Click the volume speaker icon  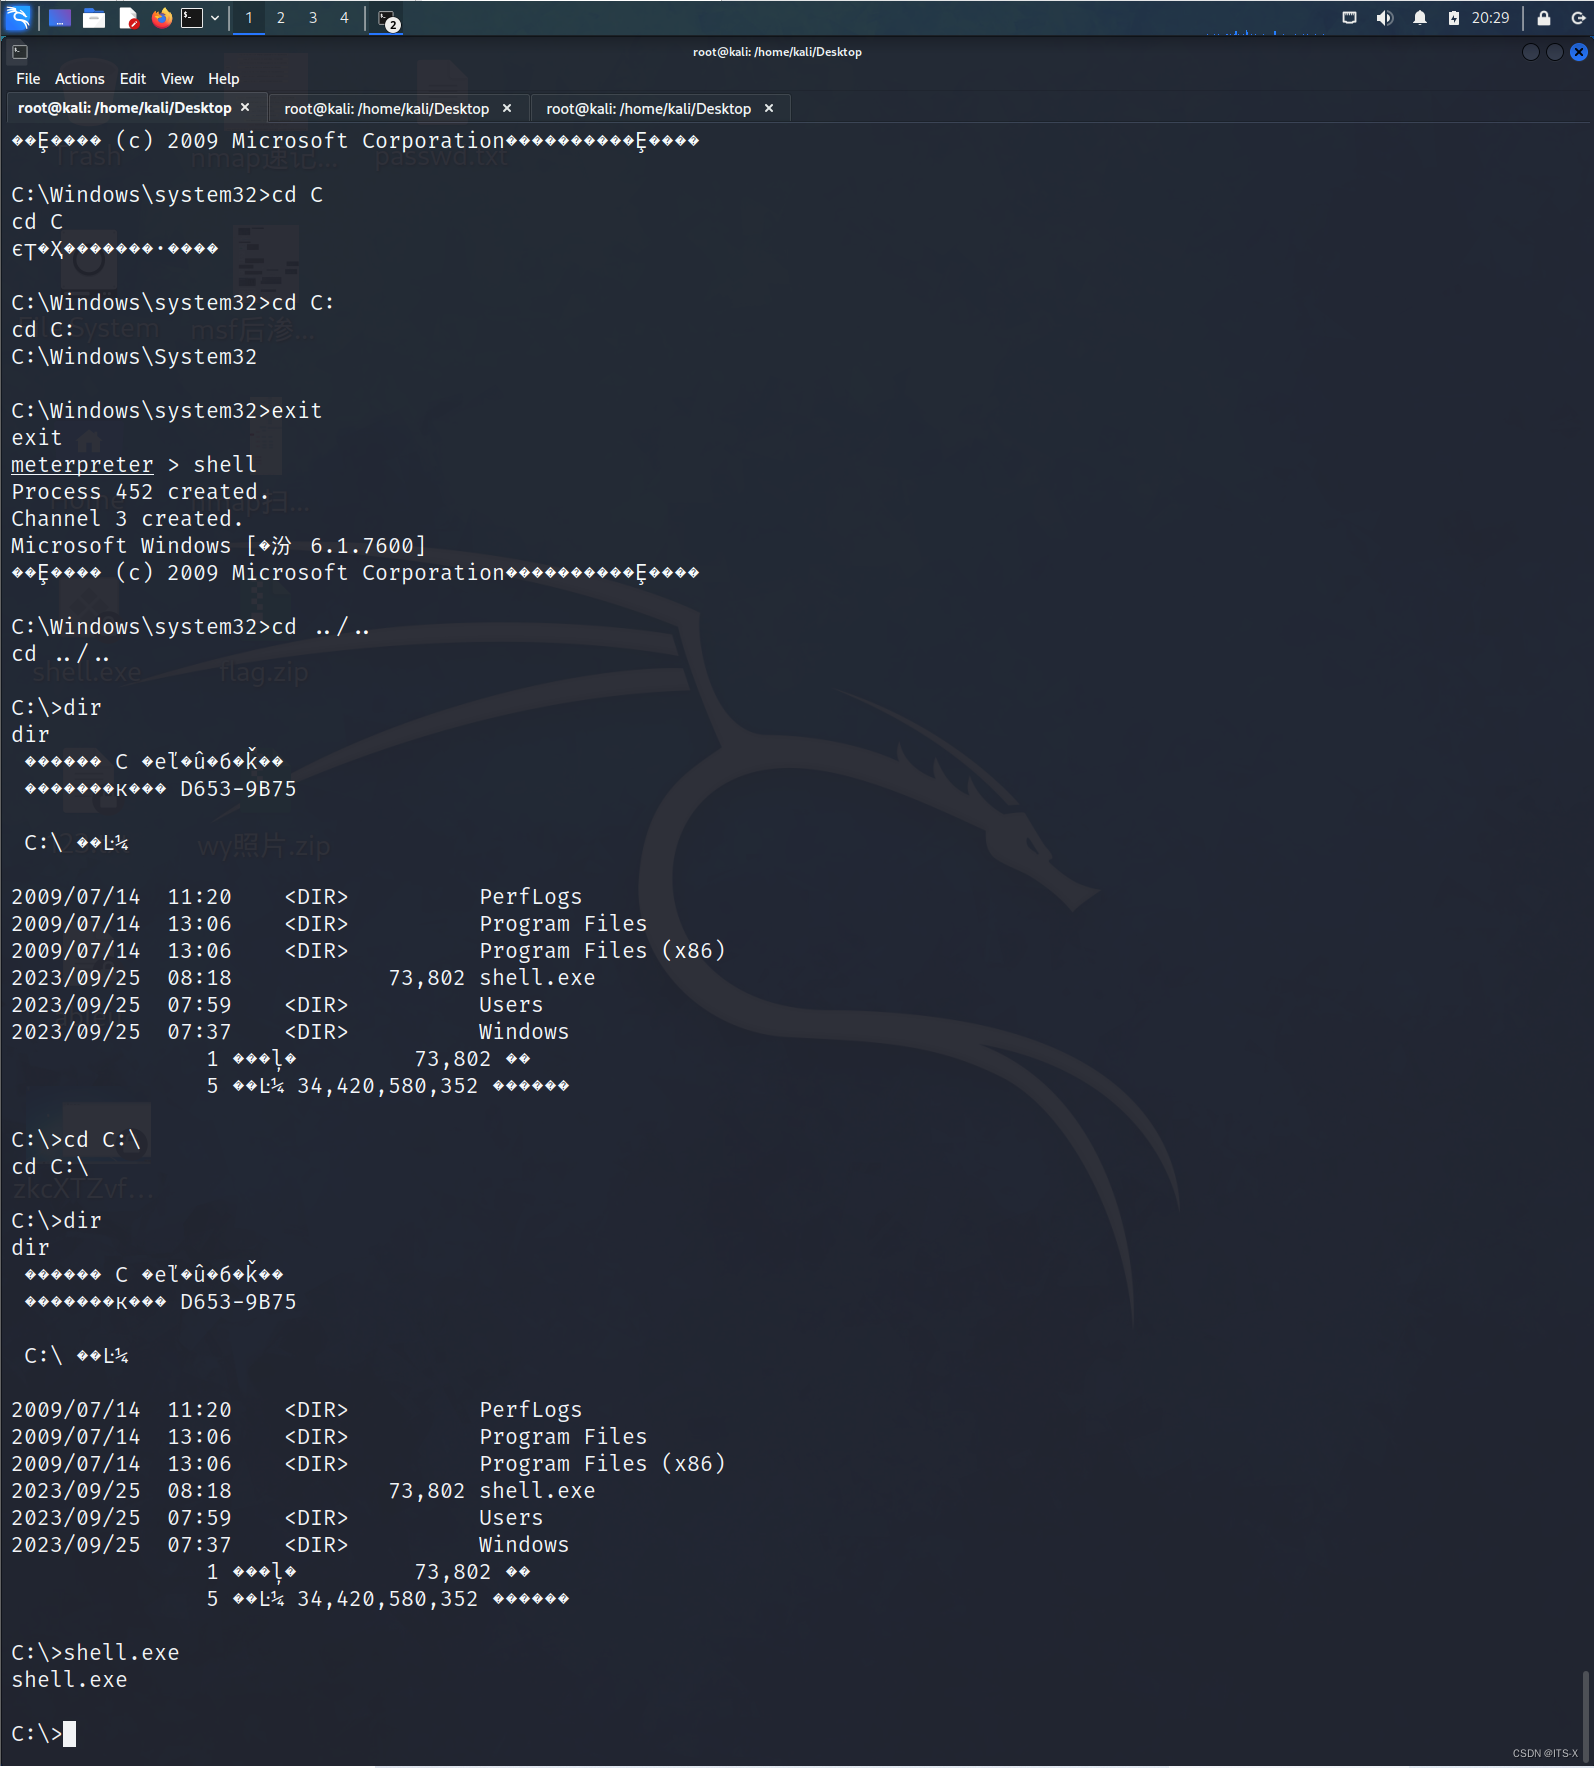pos(1384,18)
